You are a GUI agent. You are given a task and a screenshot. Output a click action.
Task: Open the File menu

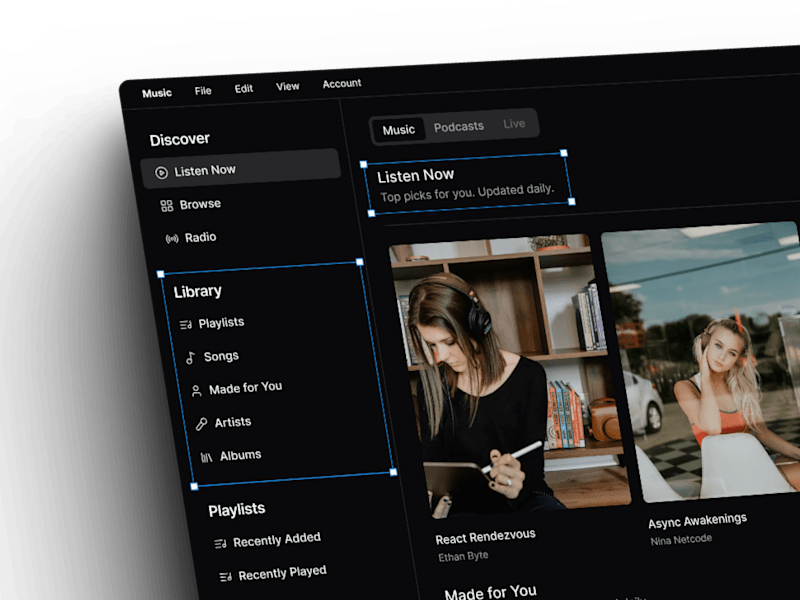tap(203, 91)
